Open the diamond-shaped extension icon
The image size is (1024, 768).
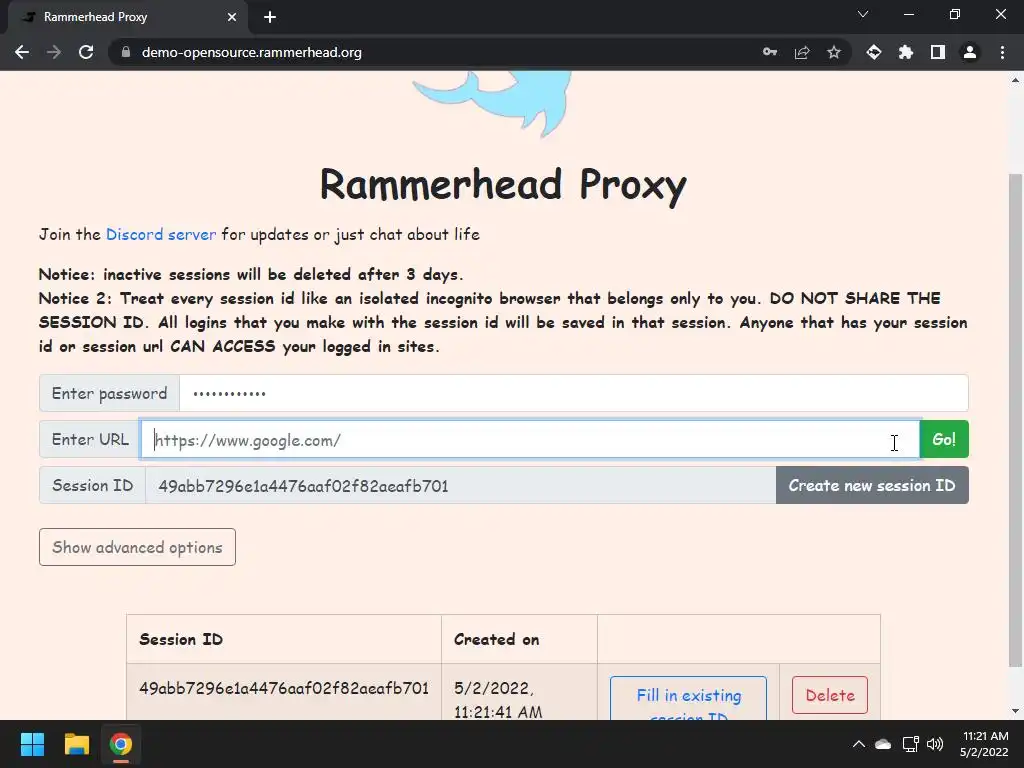pyautogui.click(x=874, y=52)
